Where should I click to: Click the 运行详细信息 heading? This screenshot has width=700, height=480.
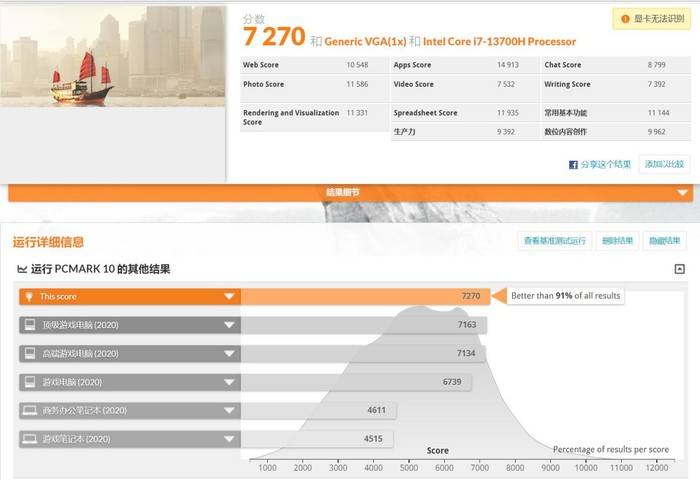coord(48,242)
